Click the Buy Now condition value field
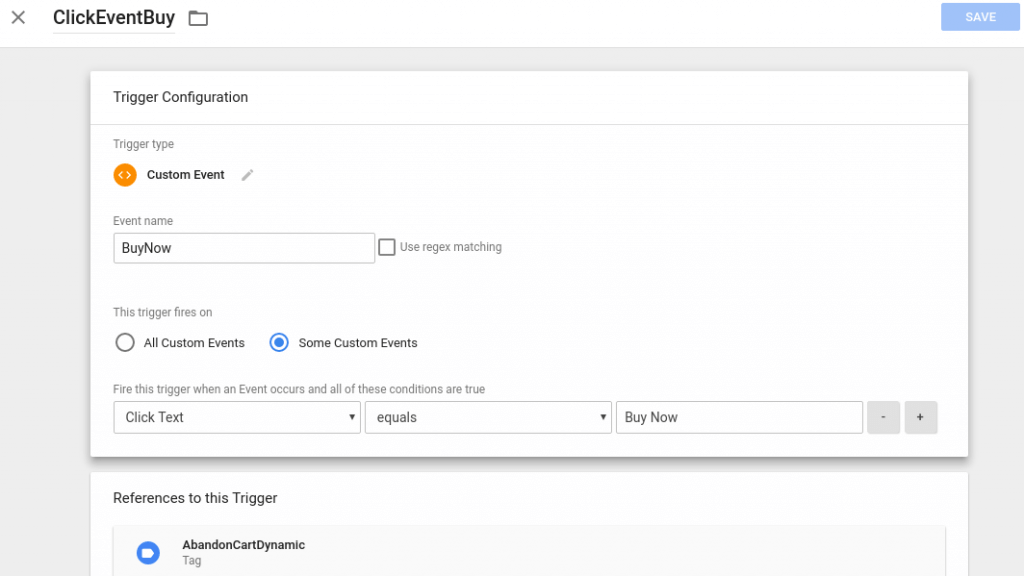This screenshot has width=1024, height=576. tap(739, 417)
